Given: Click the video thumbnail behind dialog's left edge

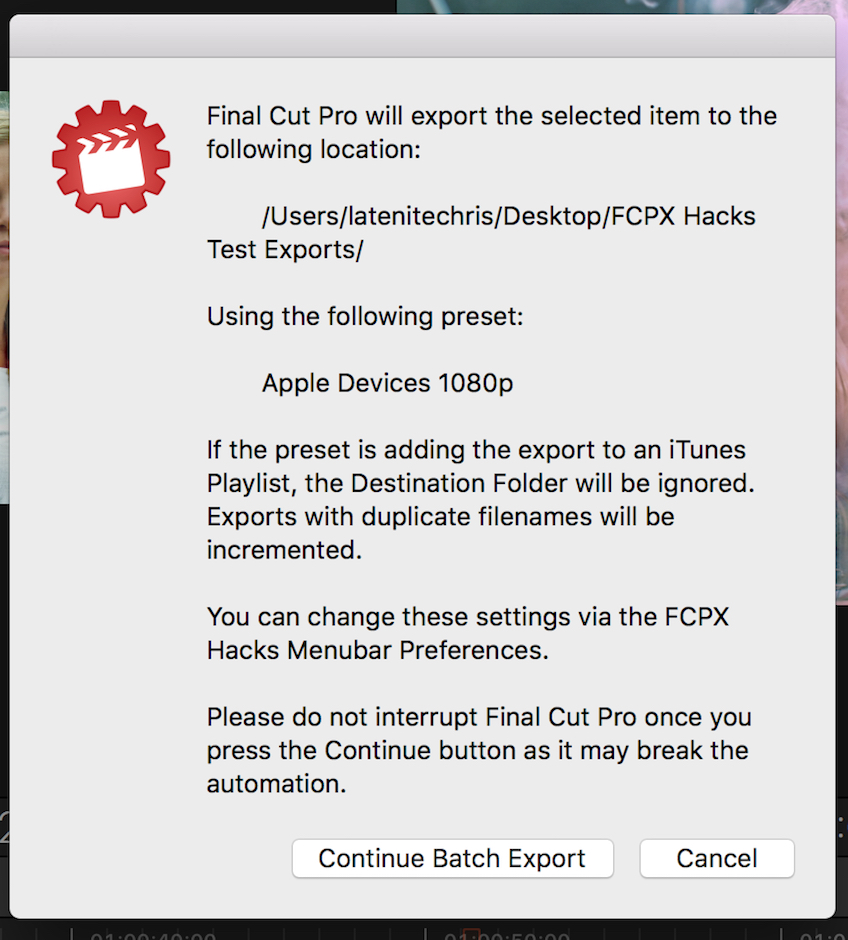Looking at the screenshot, I should 4,300.
